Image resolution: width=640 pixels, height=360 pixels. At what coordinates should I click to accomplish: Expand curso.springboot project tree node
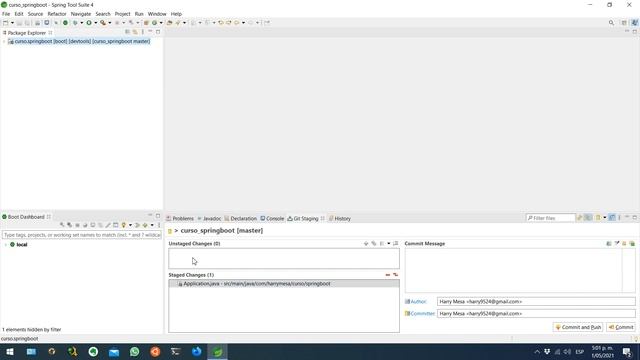click(4, 41)
